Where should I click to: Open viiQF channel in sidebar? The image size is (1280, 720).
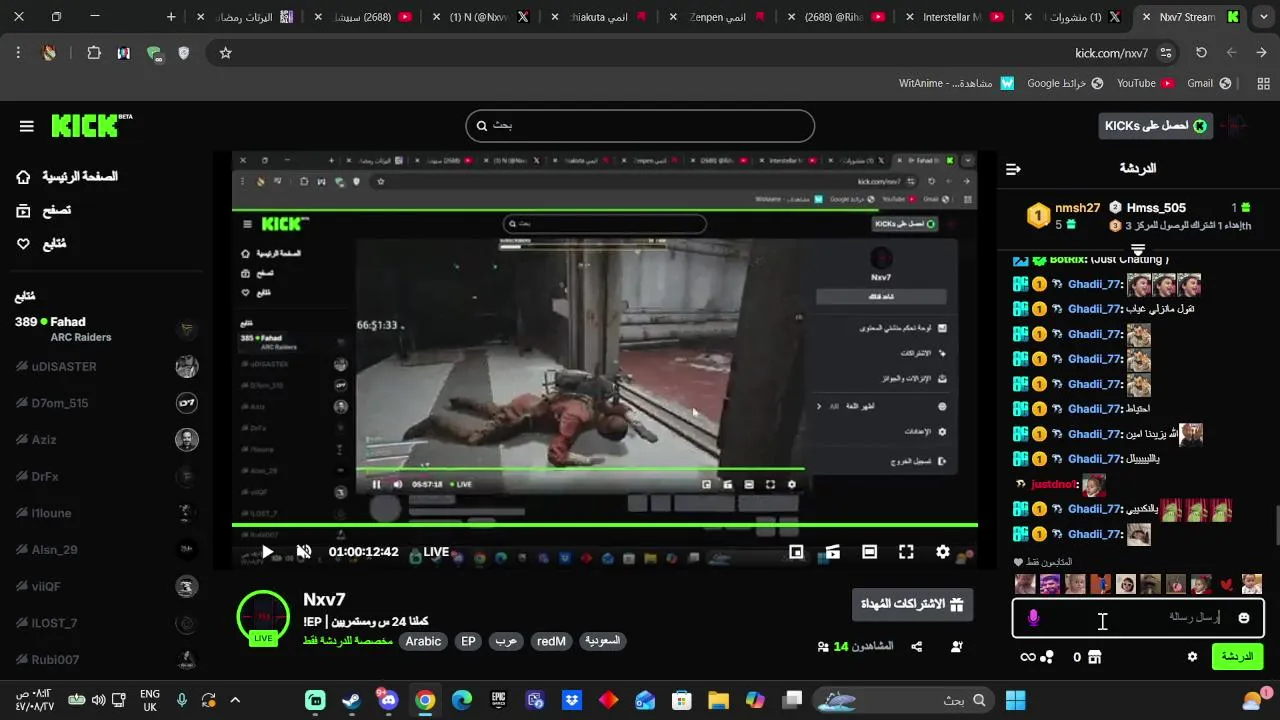[106, 587]
